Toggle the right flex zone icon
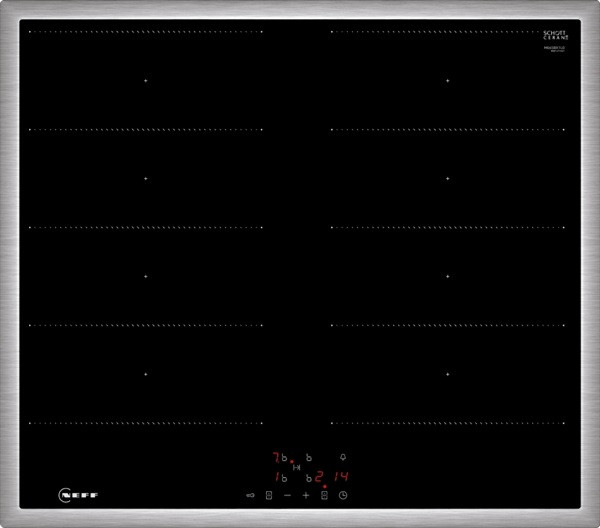 coord(324,495)
